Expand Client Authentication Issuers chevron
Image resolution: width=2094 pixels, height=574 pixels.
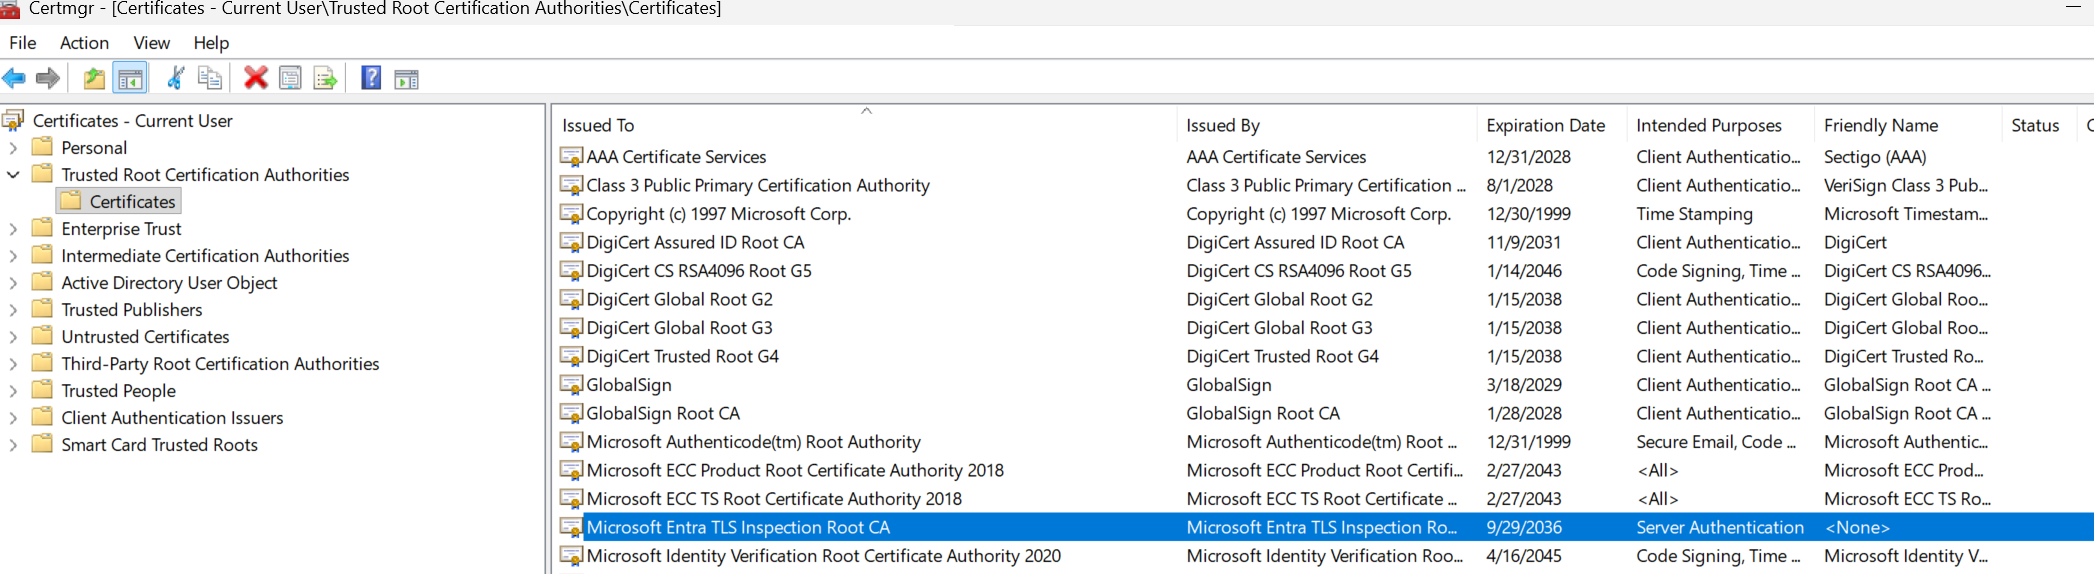point(13,418)
